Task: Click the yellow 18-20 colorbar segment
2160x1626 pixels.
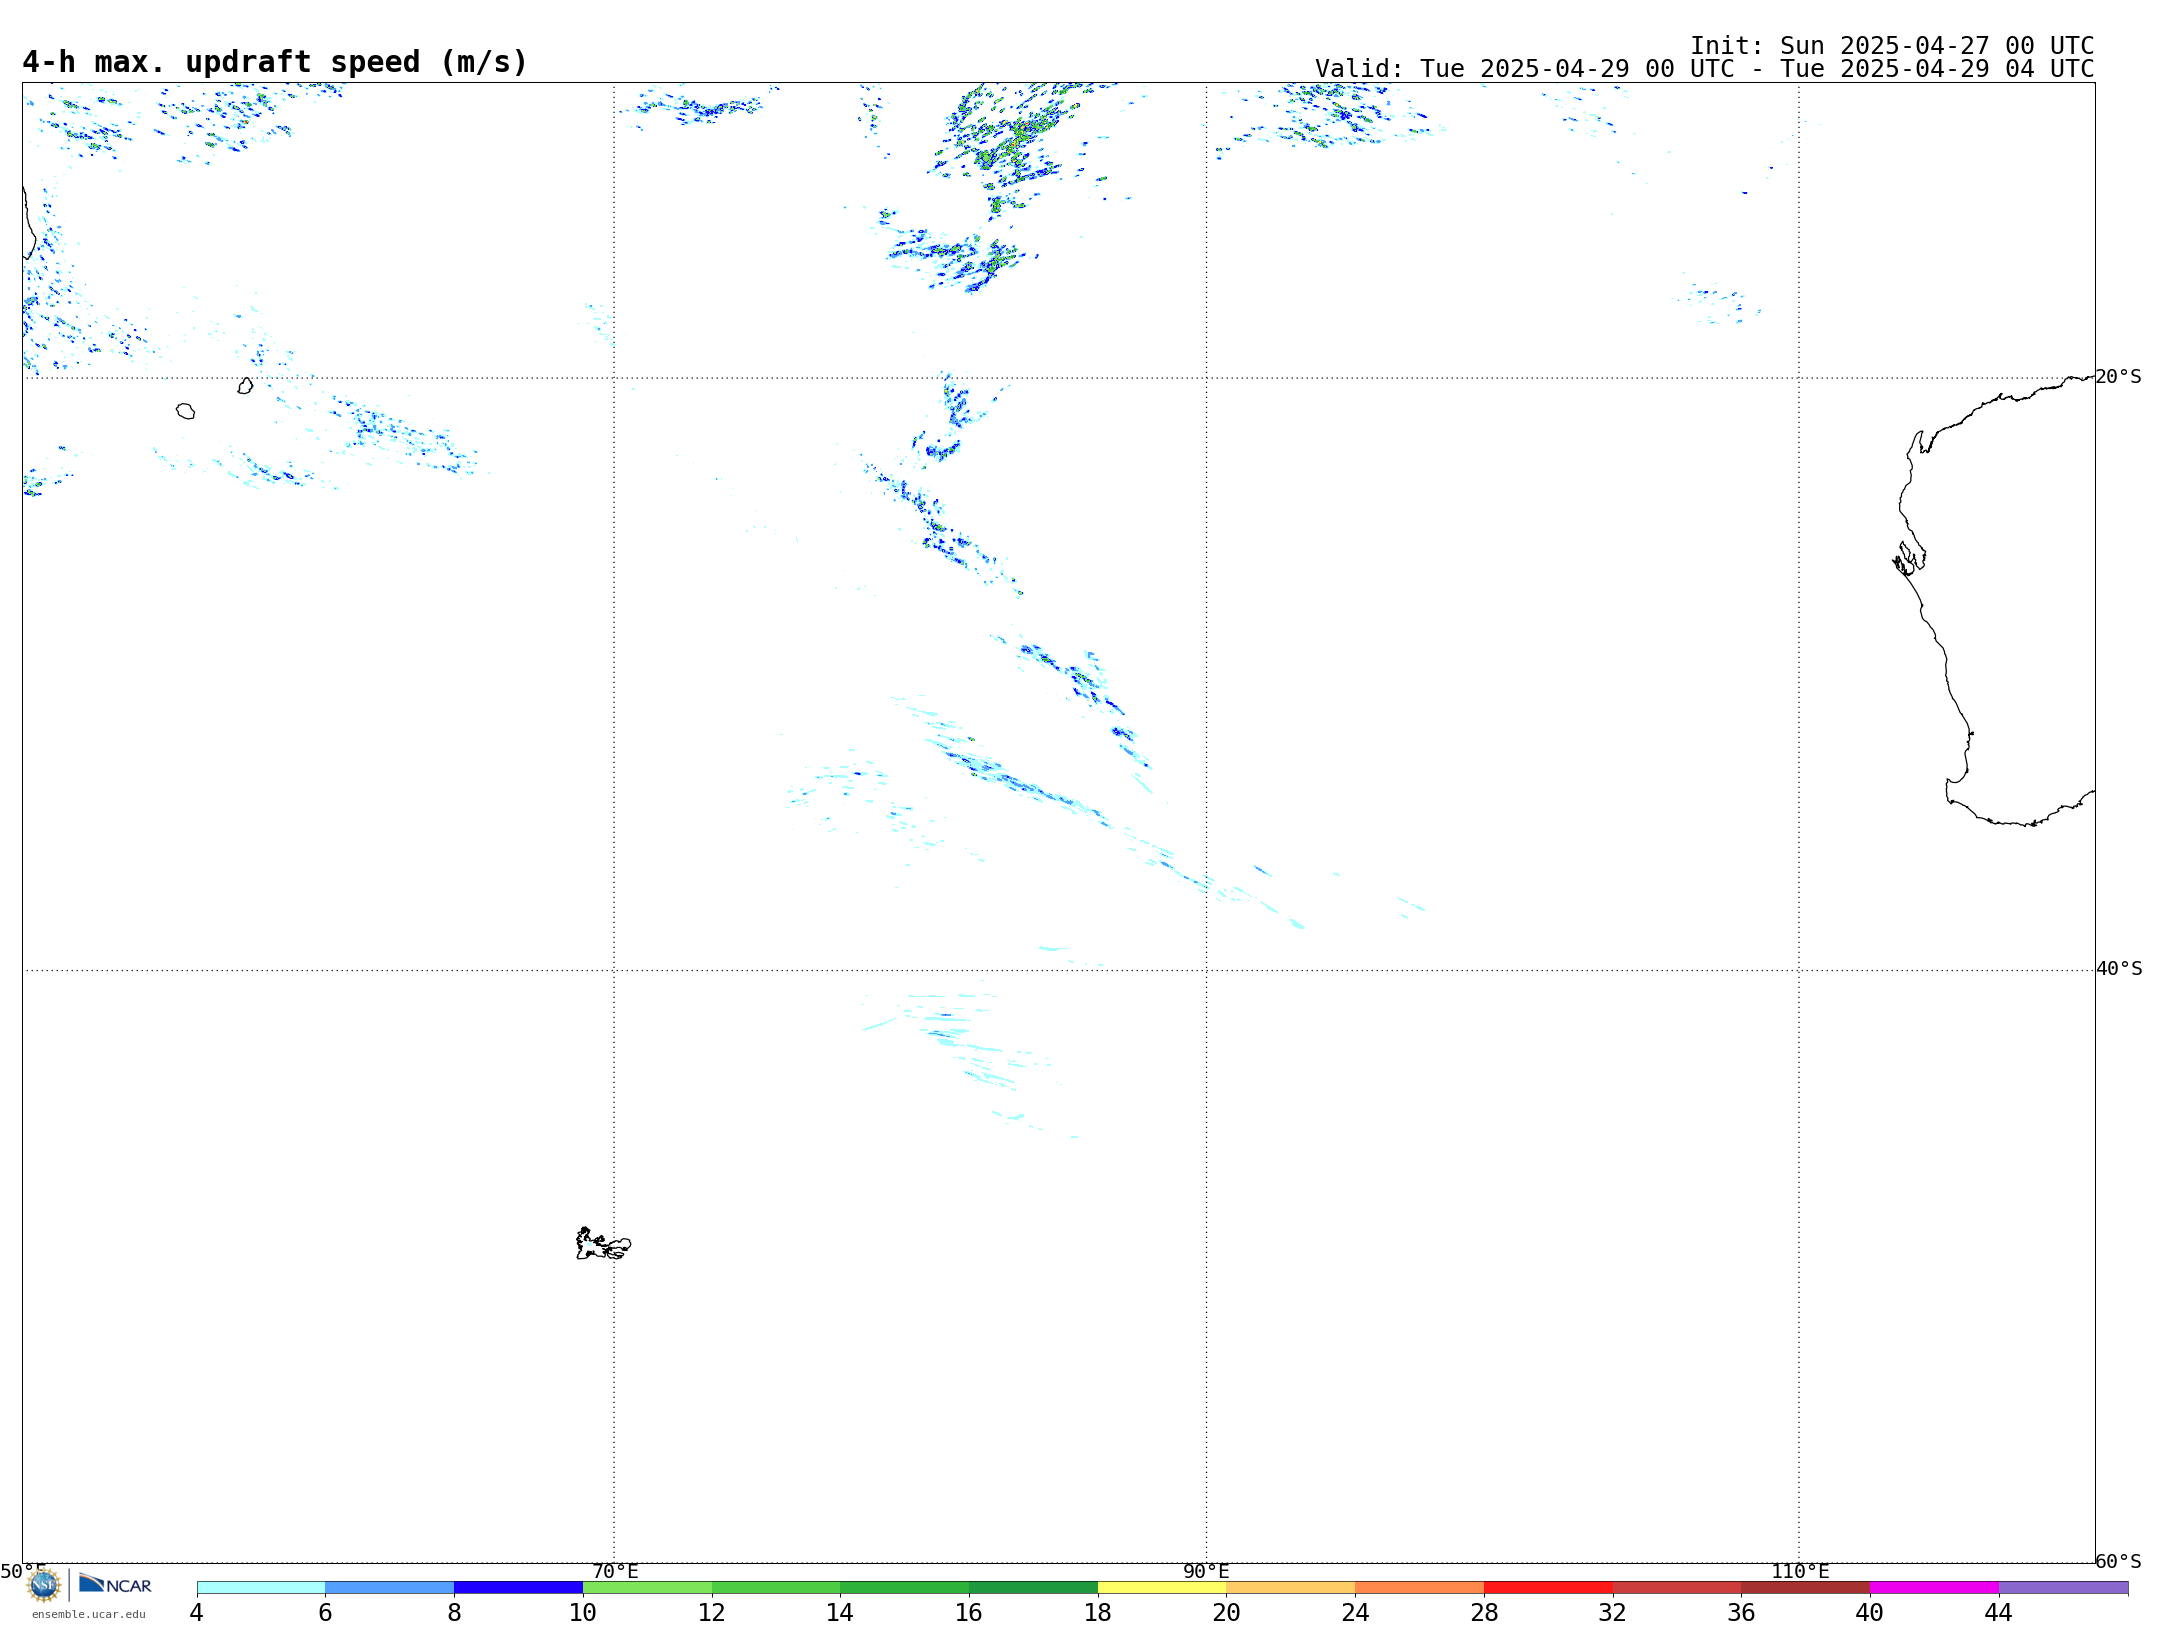Action: click(1162, 1587)
